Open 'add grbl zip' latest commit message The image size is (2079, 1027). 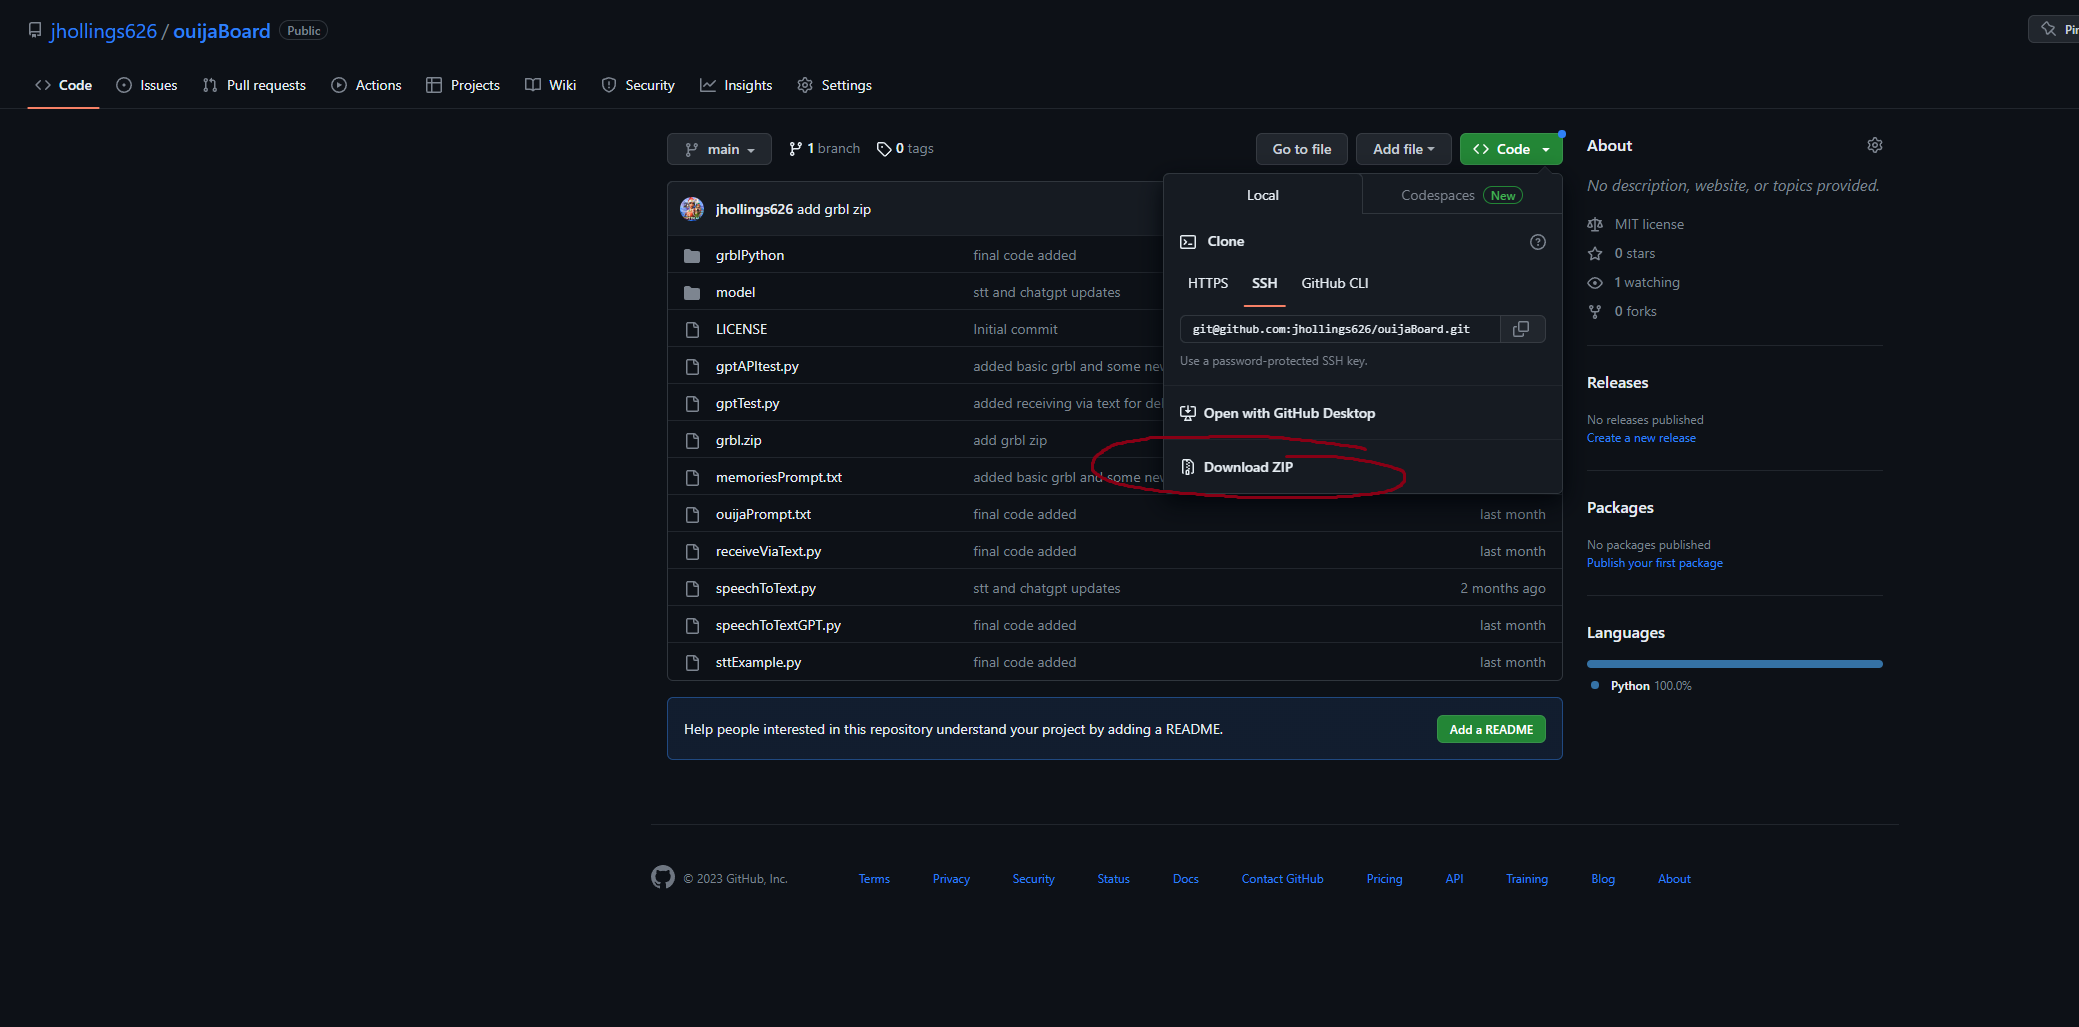(834, 209)
